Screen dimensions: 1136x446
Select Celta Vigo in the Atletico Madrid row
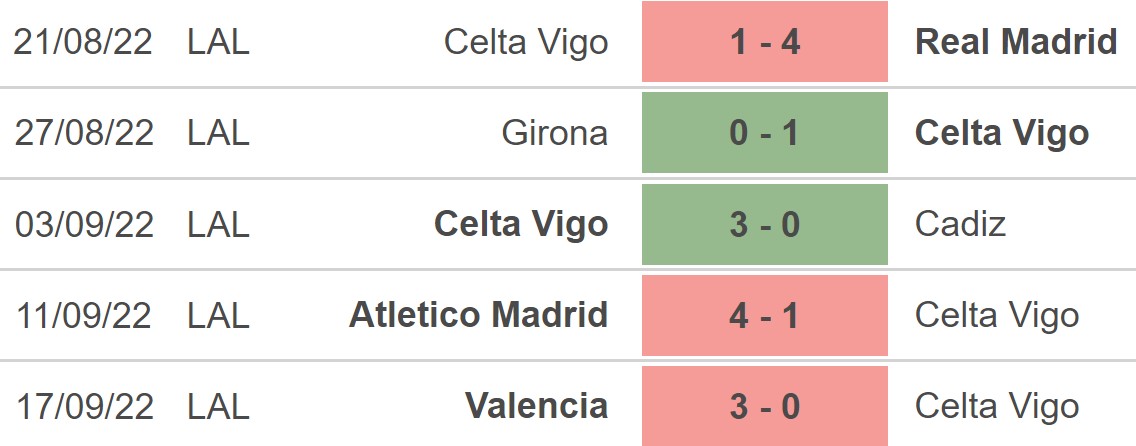(997, 315)
